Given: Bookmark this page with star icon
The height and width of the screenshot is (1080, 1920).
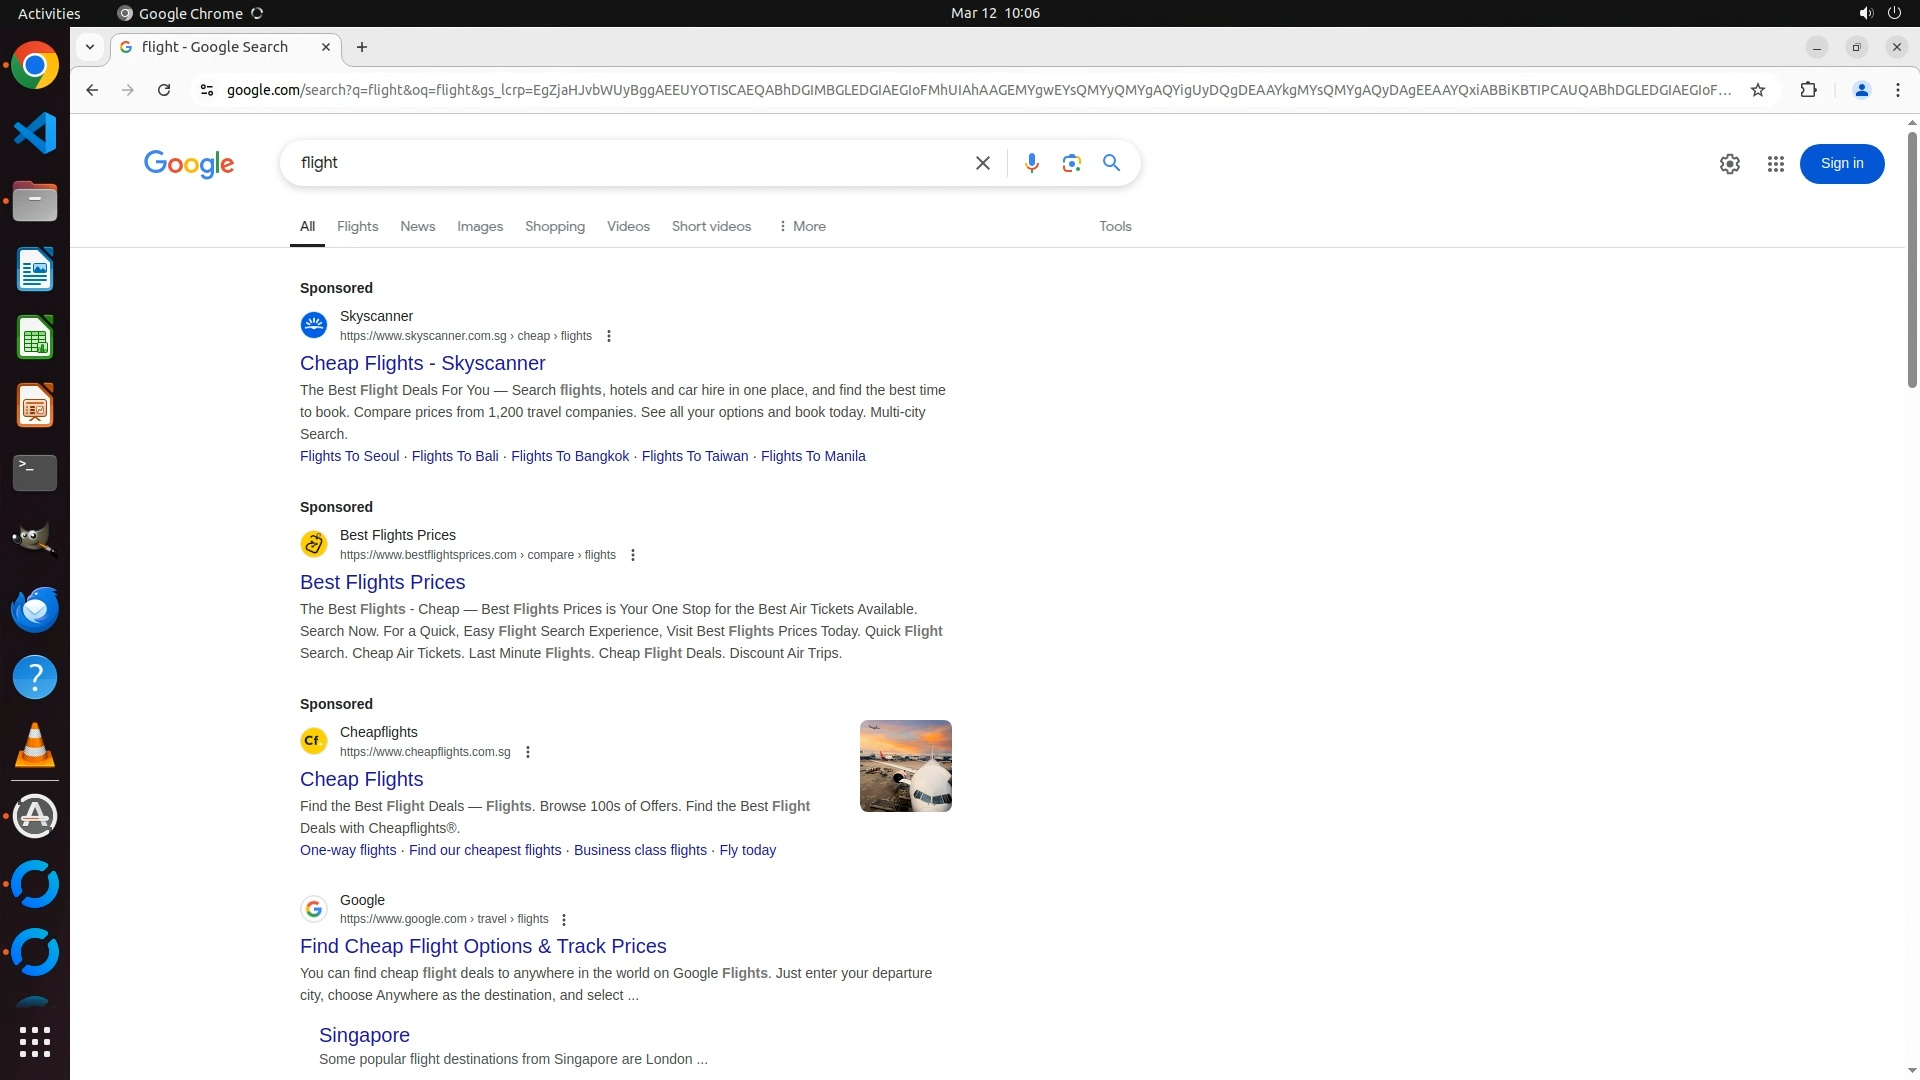Looking at the screenshot, I should pyautogui.click(x=1757, y=90).
